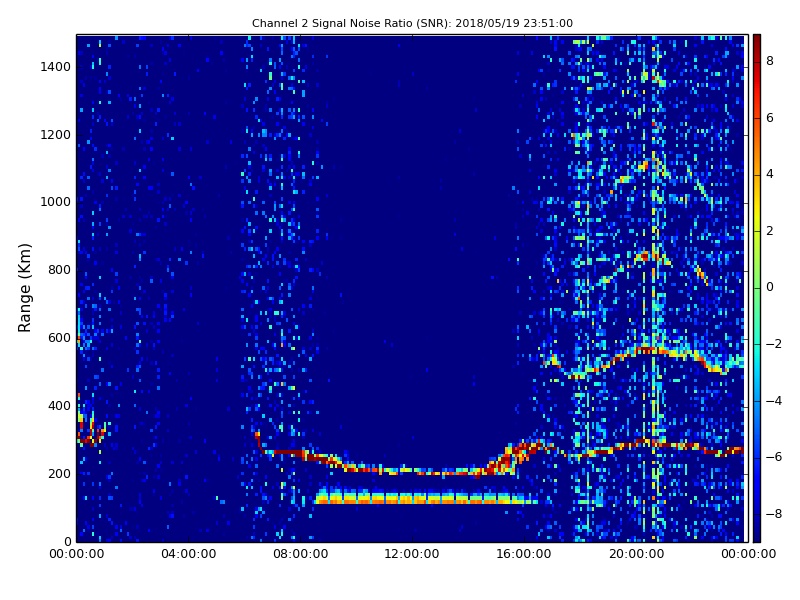Click the colorbar label −2

[x=774, y=344]
